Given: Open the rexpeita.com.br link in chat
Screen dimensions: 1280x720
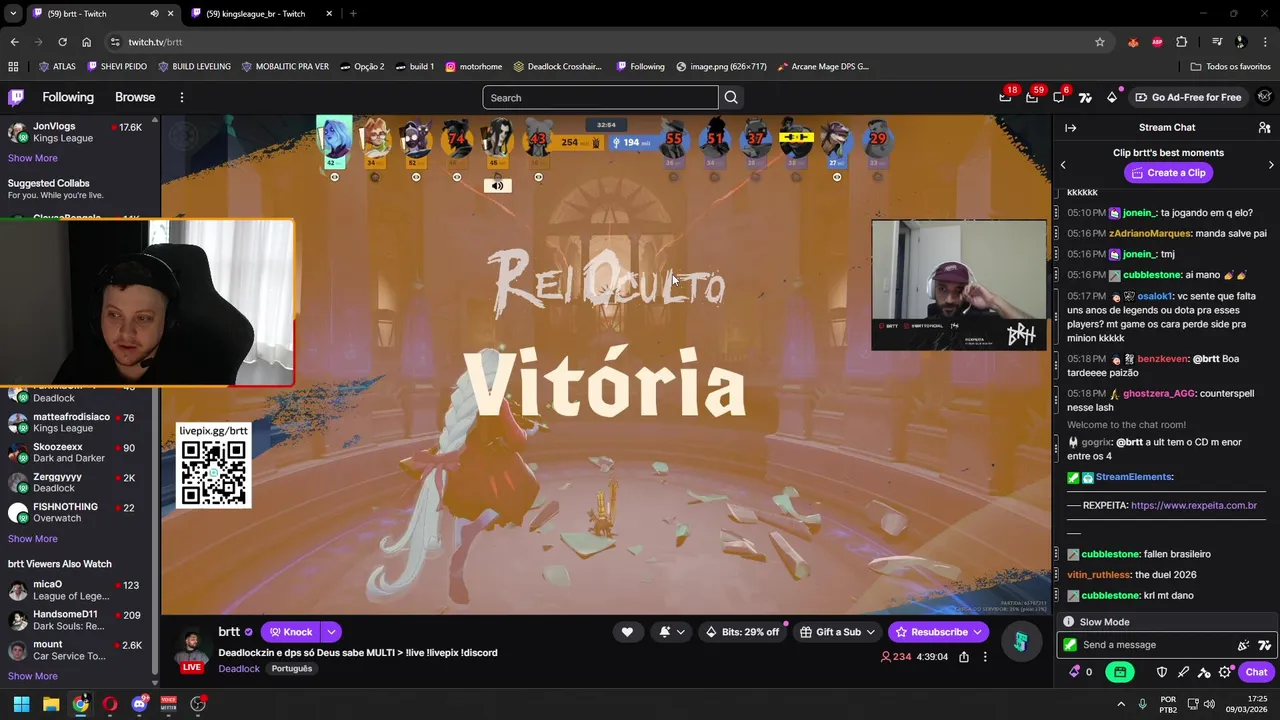Looking at the screenshot, I should click(x=1194, y=506).
